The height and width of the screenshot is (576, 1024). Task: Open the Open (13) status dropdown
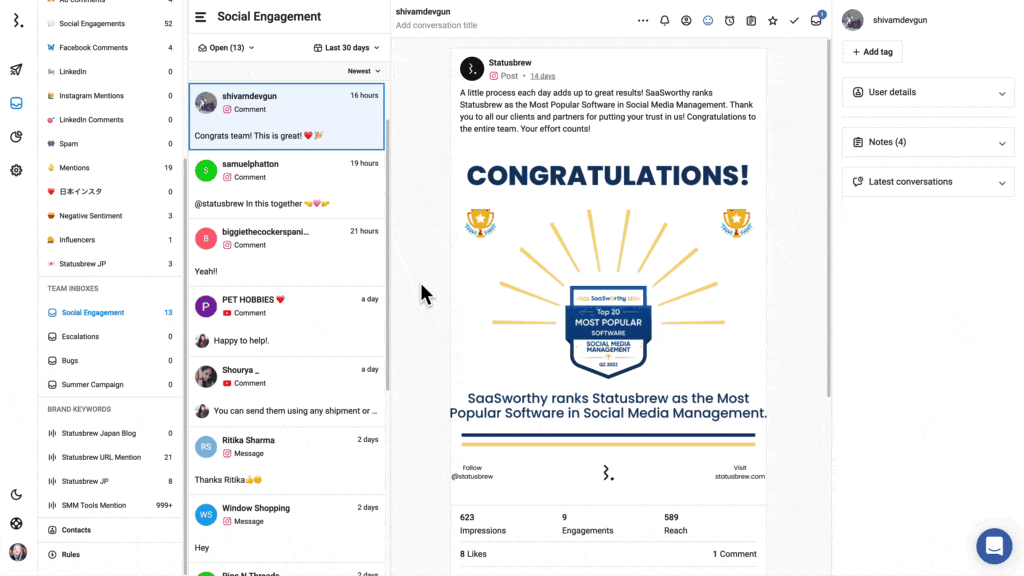[x=226, y=47]
